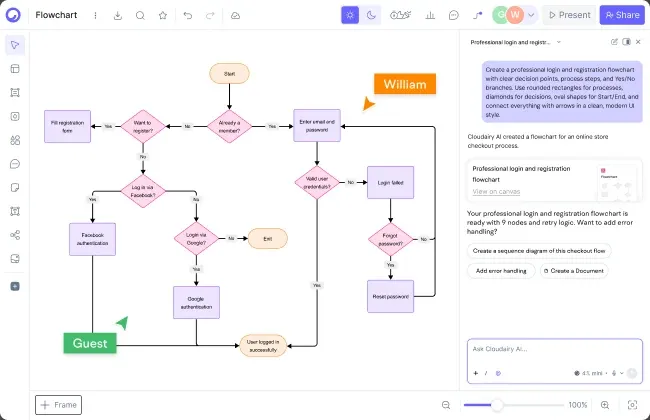Select the Reset password process box
The height and width of the screenshot is (420, 650).
coord(390,296)
